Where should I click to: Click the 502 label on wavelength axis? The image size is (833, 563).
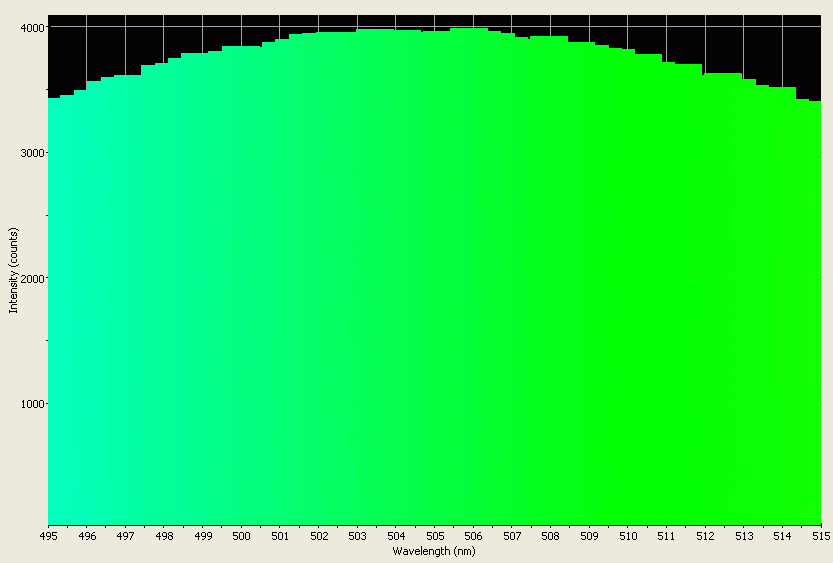coord(318,536)
